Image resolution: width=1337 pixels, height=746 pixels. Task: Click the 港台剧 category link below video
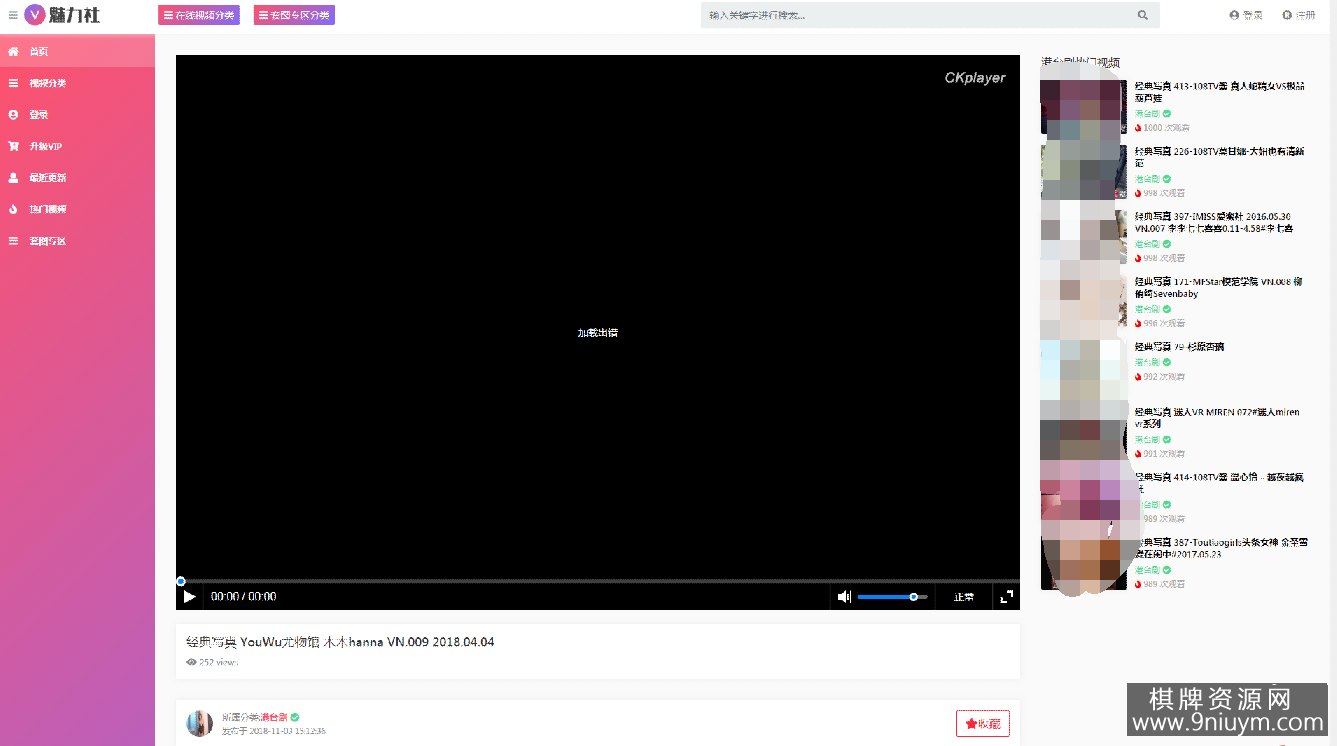click(274, 717)
